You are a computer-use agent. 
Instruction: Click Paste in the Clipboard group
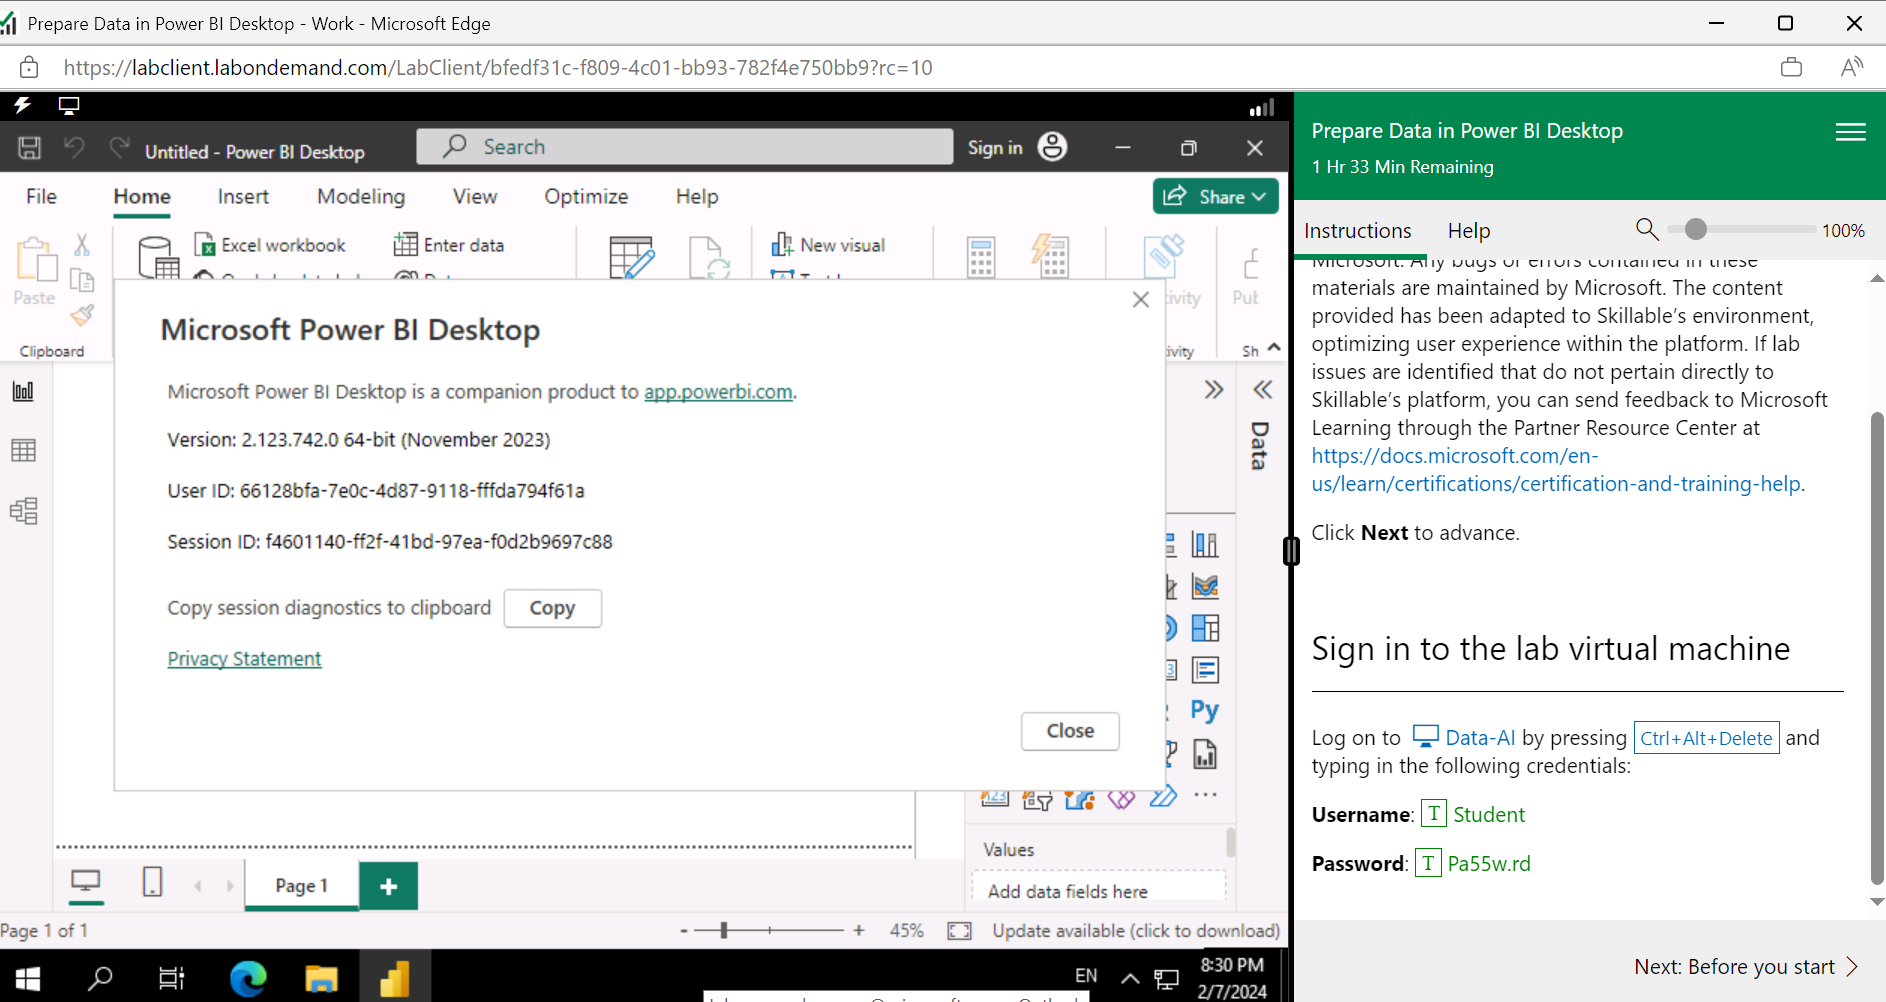(34, 280)
